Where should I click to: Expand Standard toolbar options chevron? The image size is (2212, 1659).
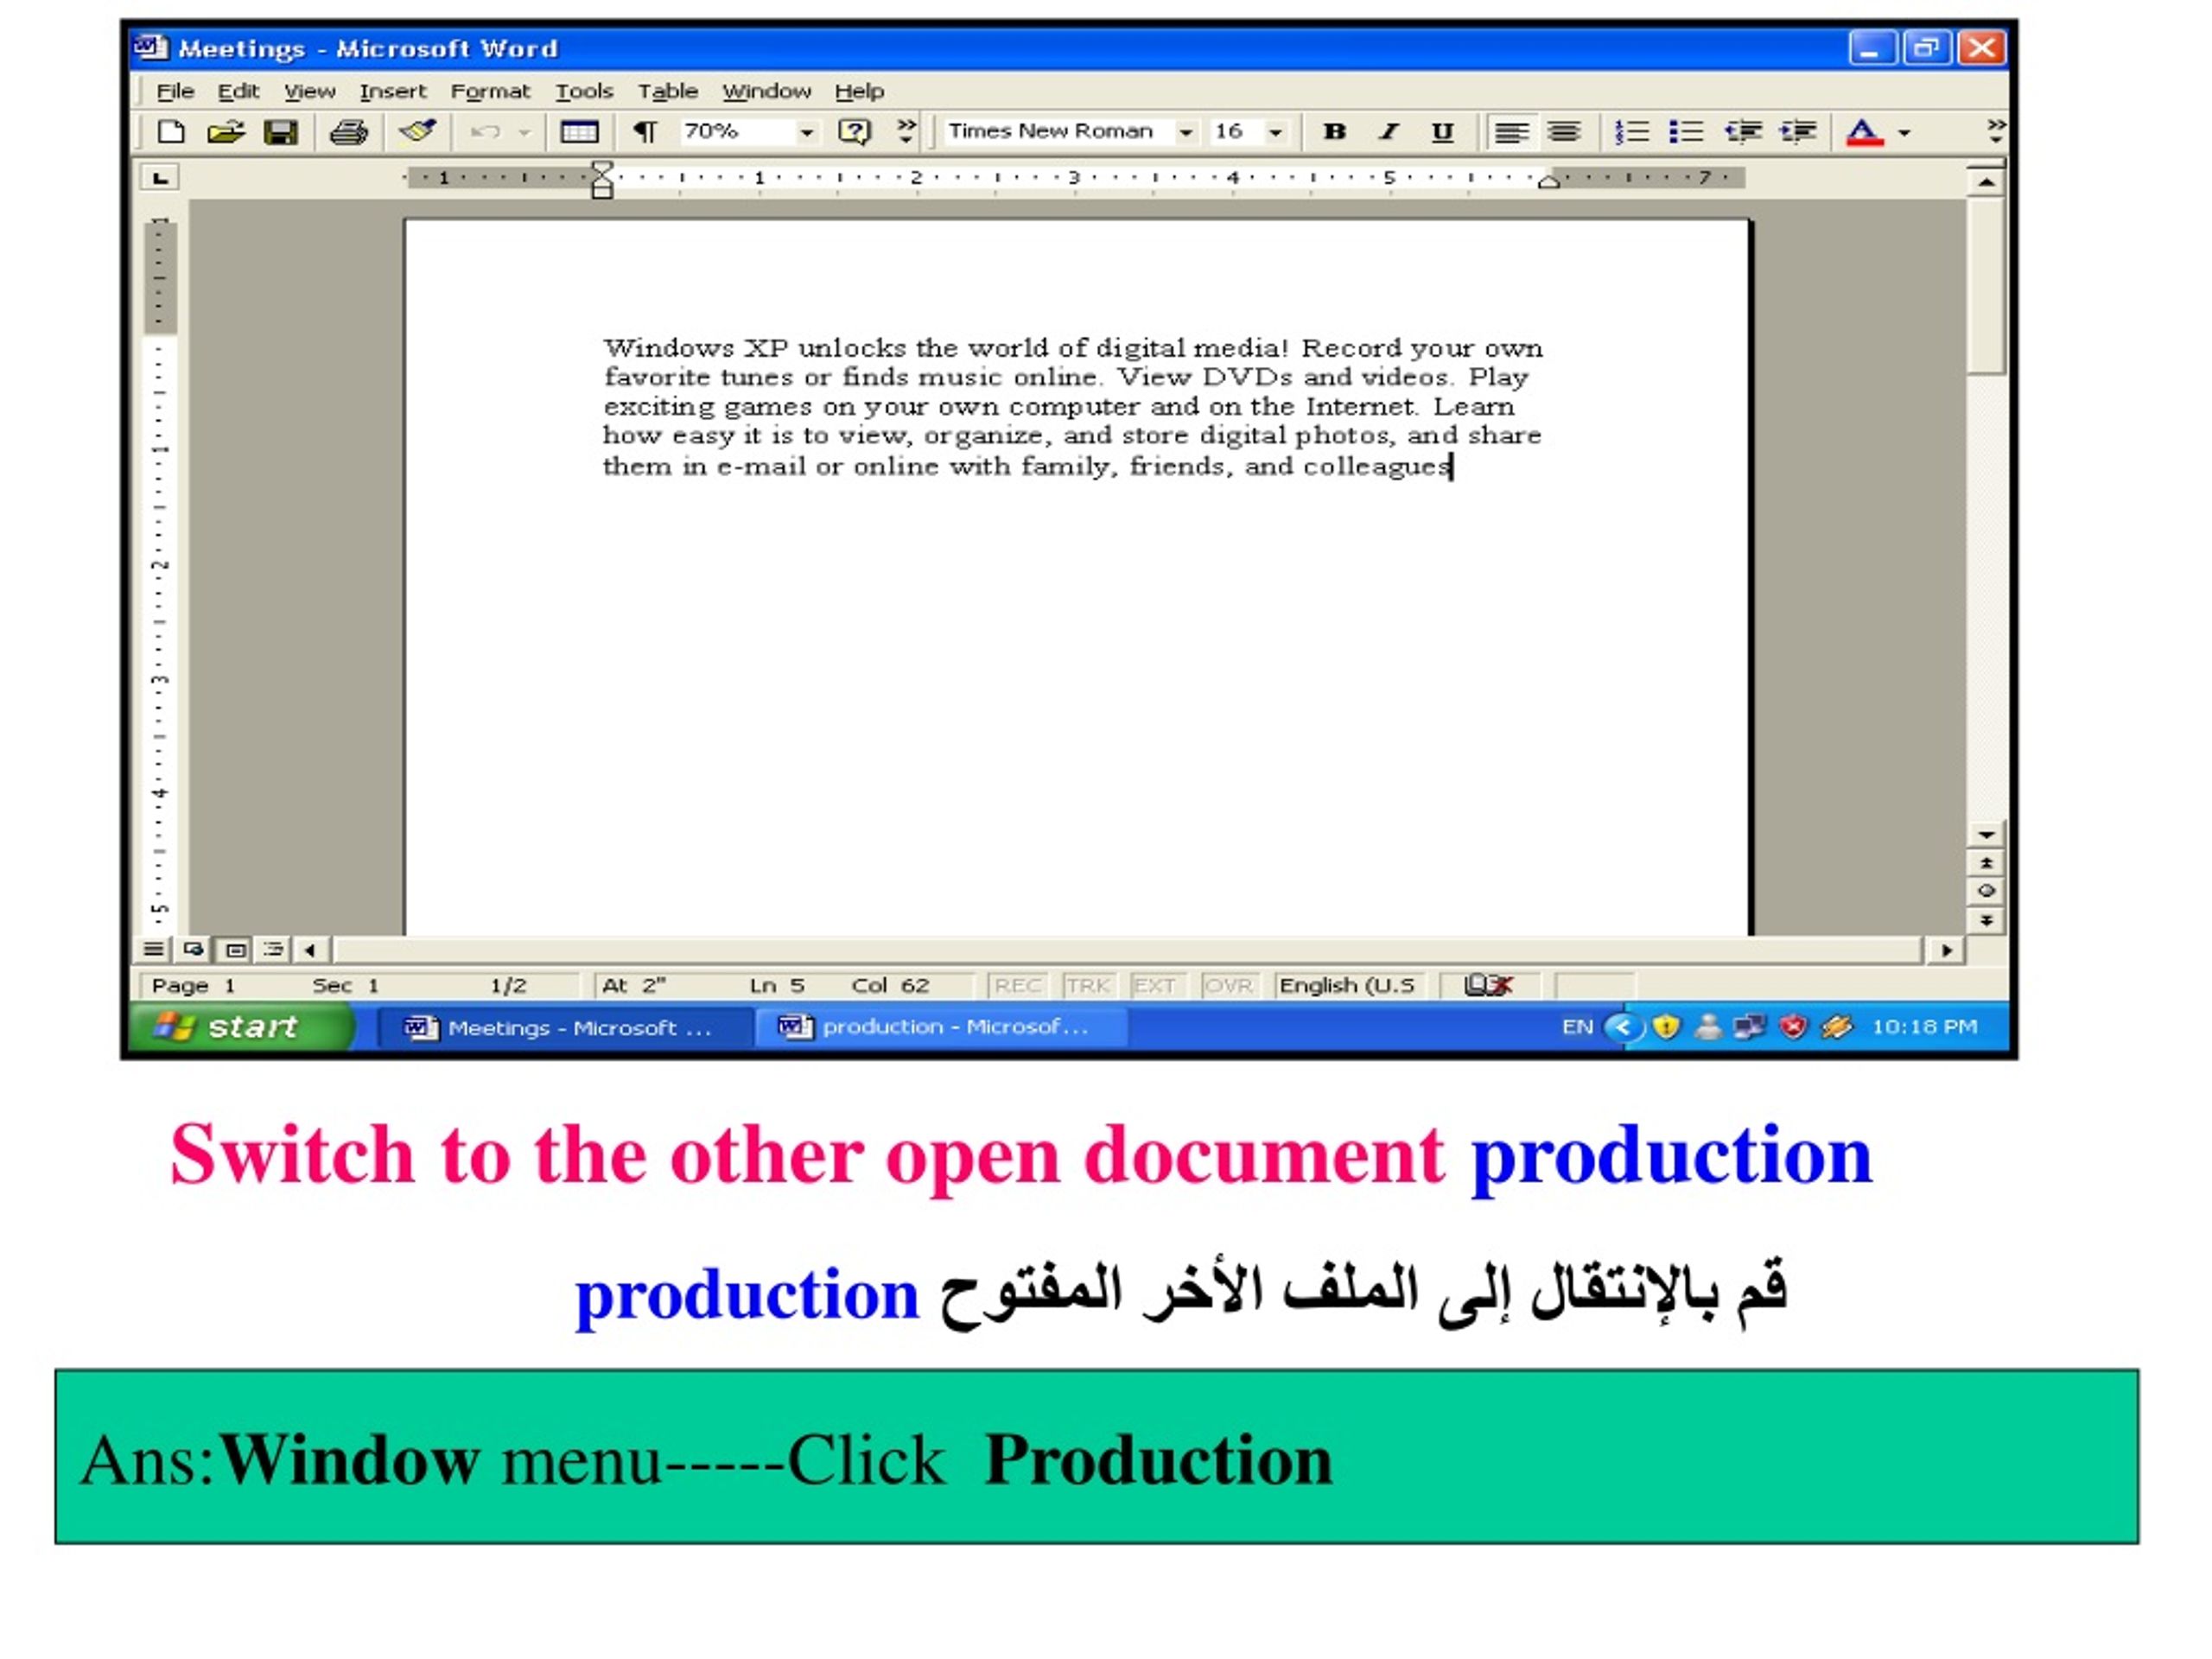[x=906, y=131]
